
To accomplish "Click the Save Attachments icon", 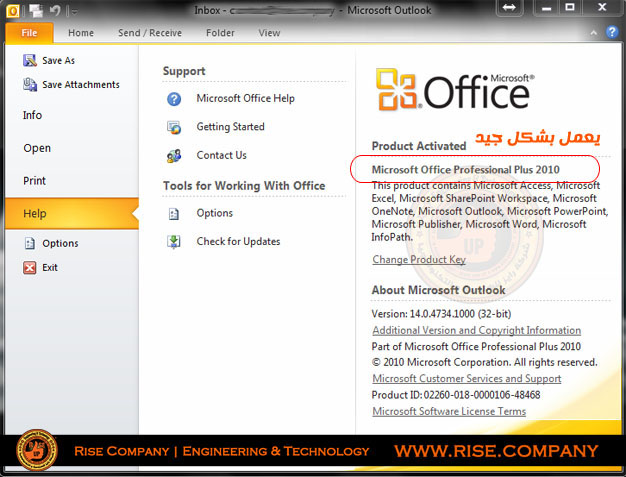I will click(30, 85).
